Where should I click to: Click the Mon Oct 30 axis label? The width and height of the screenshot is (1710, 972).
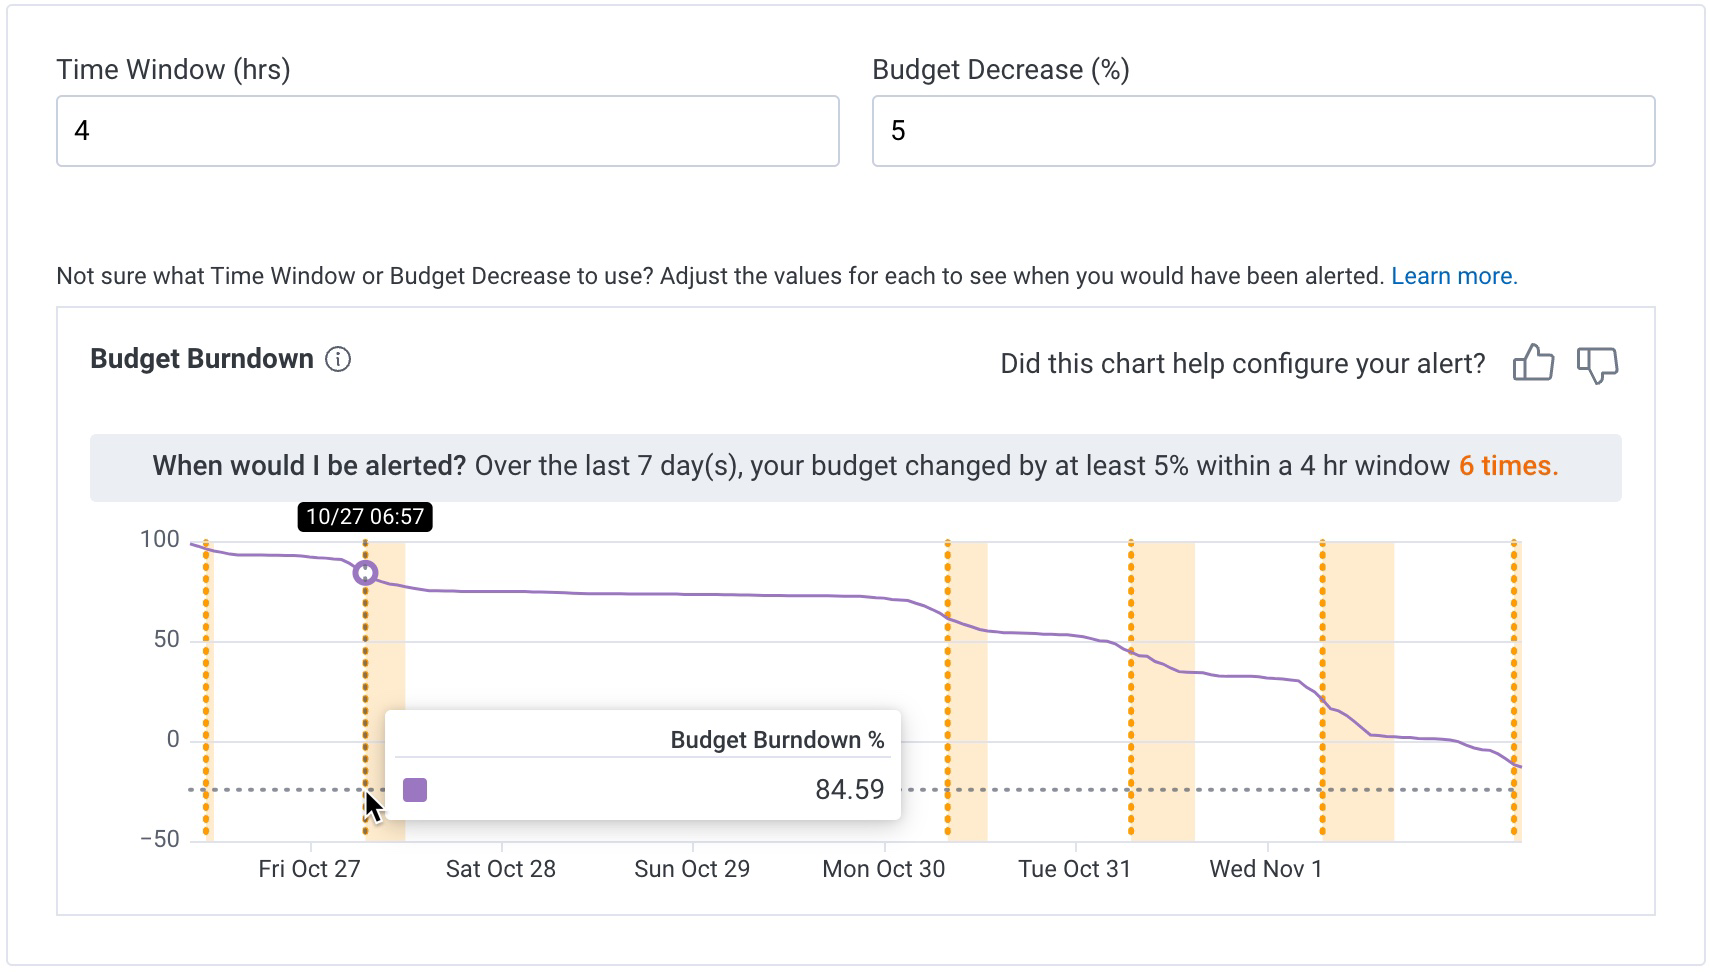coord(883,869)
